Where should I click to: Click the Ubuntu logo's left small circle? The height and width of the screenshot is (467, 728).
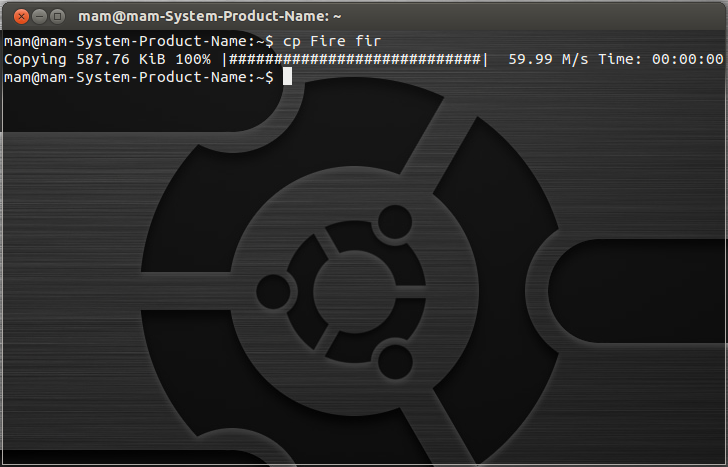276,289
